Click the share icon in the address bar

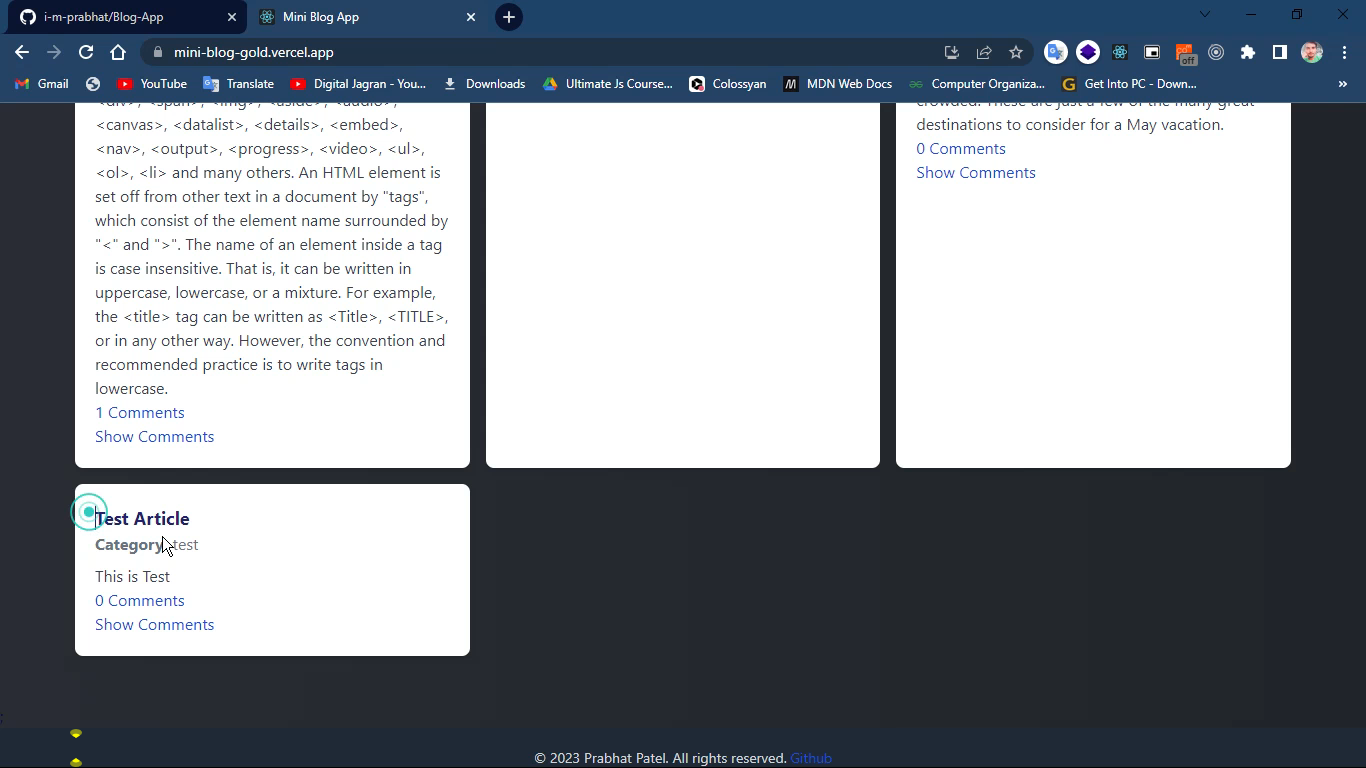click(984, 52)
